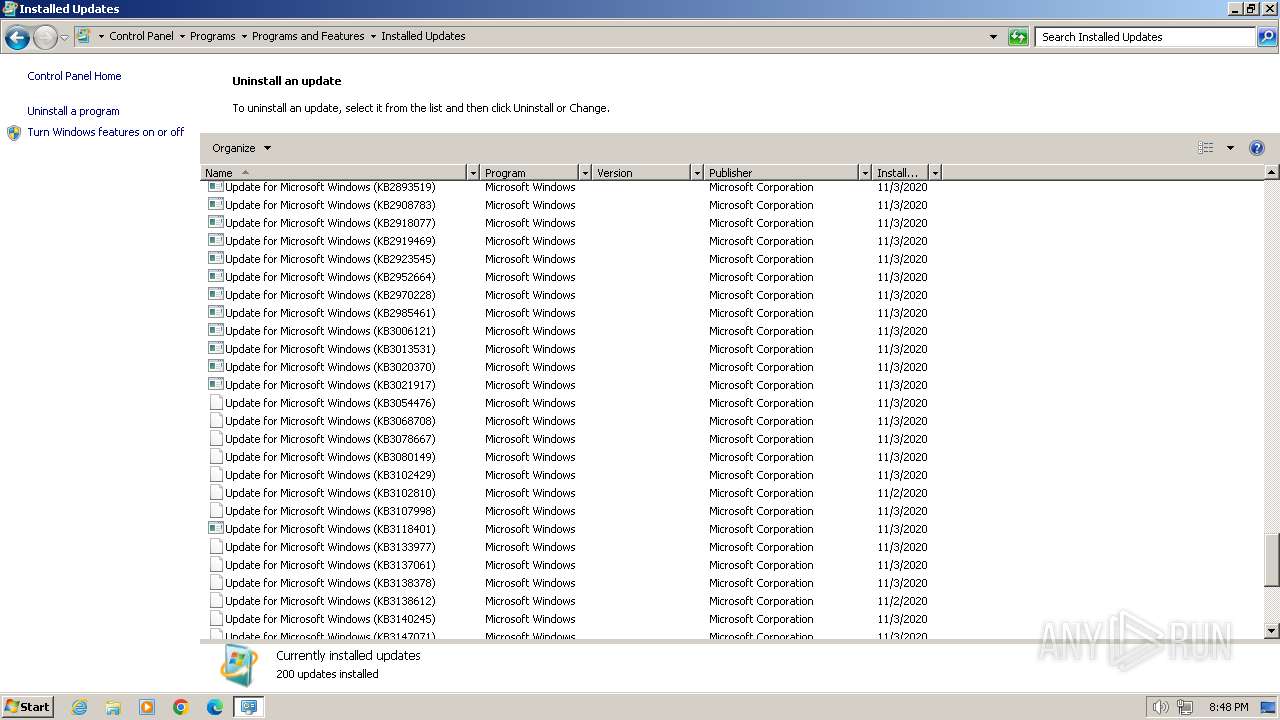
Task: Open Internet Explorer from taskbar
Action: point(79,707)
